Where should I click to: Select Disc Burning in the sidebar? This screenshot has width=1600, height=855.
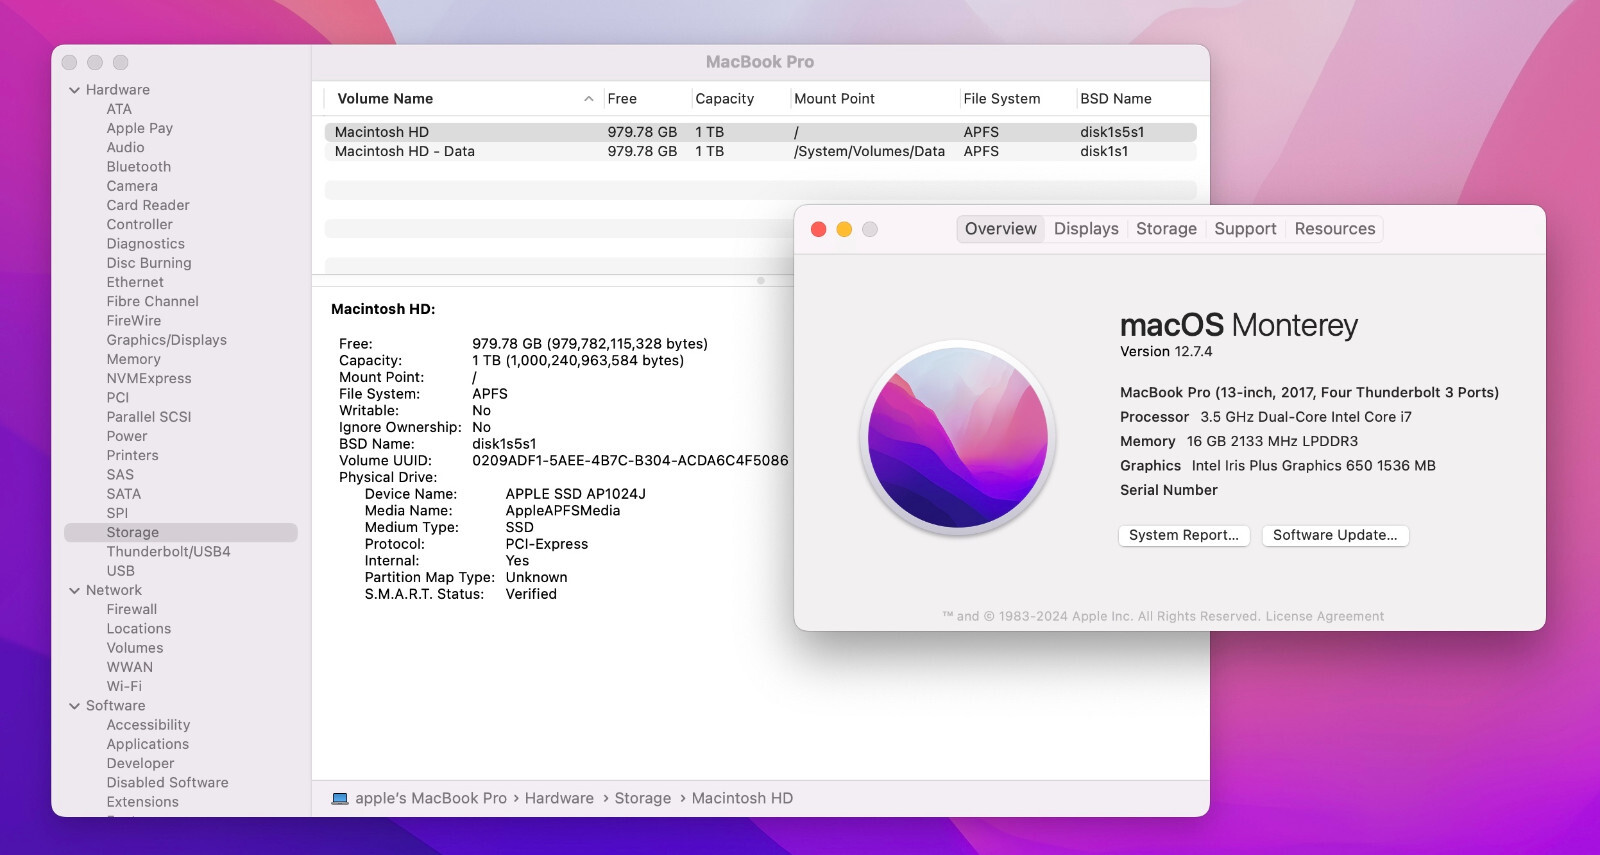click(149, 263)
